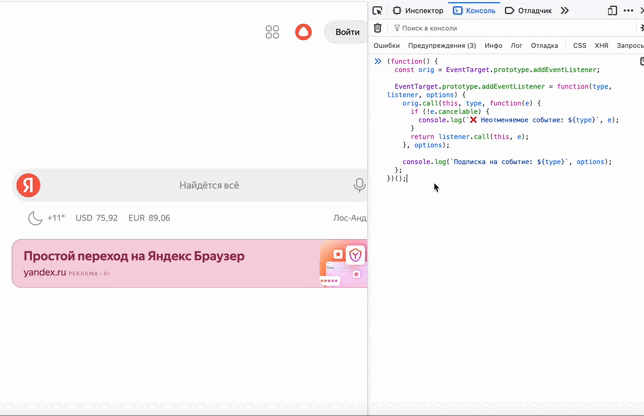Click the 'Подписка на событие' console.log line
Viewport: 644px width, 416px height.
507,162
